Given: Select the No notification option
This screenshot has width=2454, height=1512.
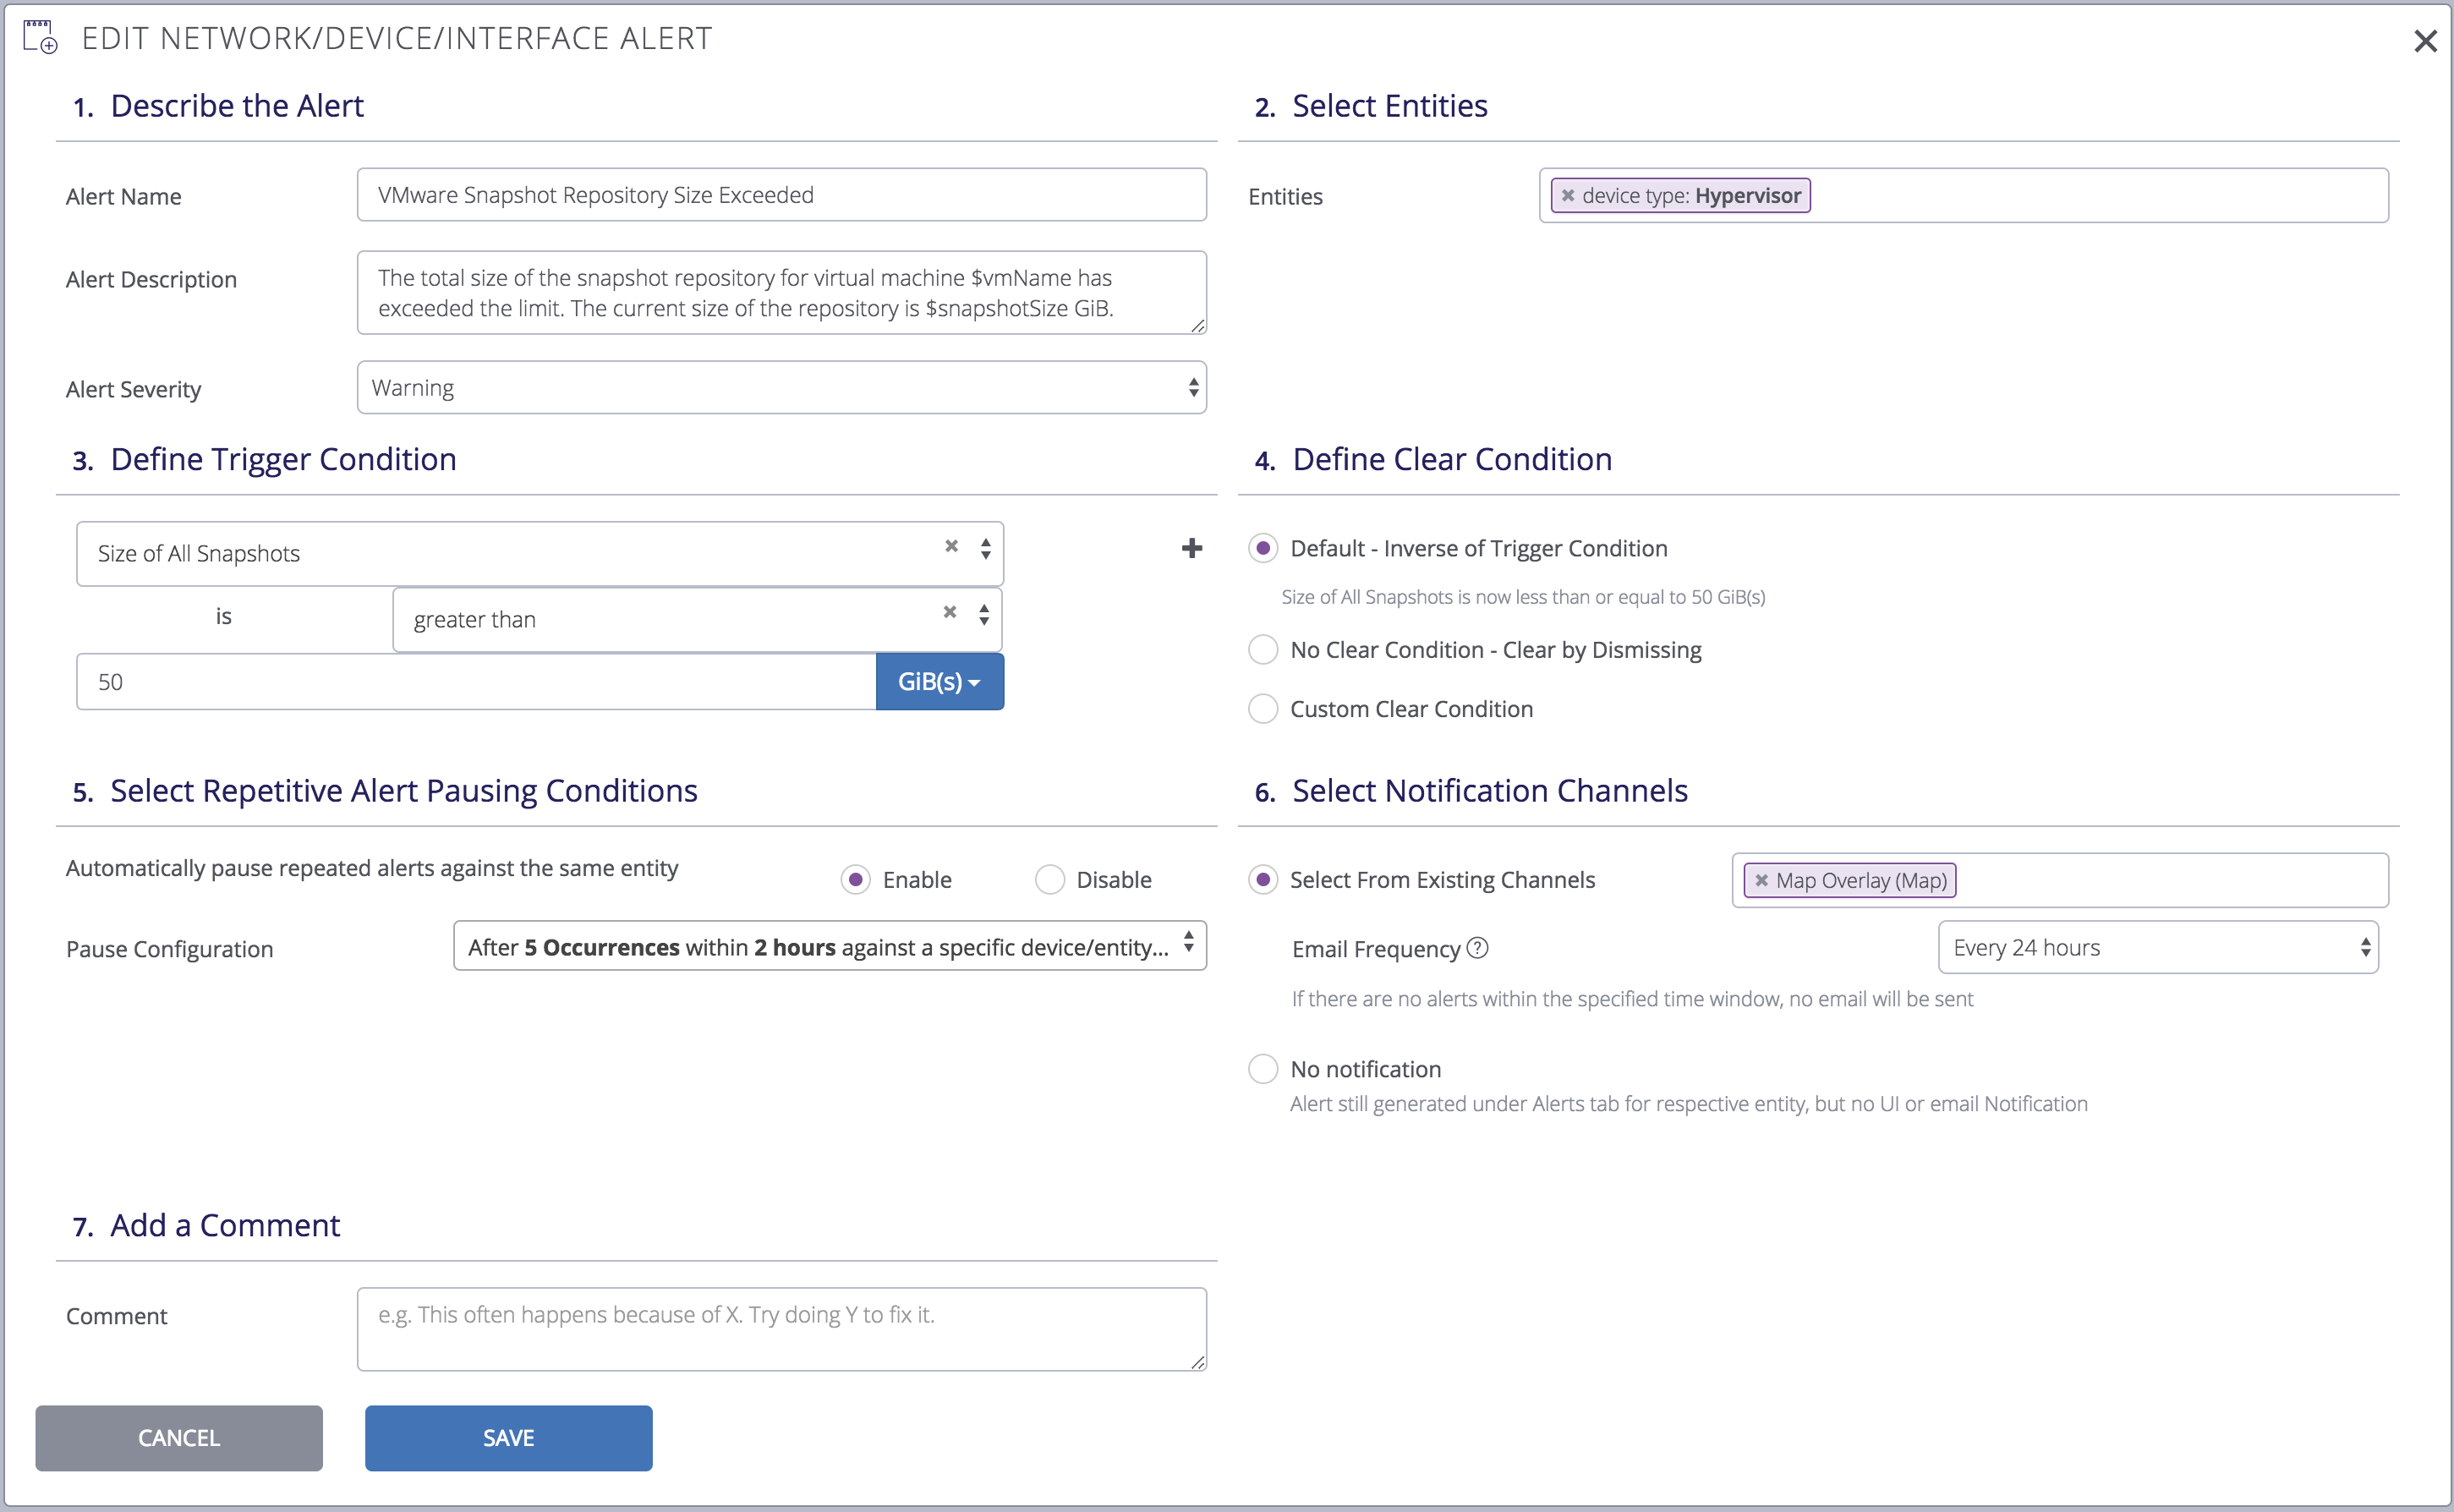Looking at the screenshot, I should 1263,1069.
